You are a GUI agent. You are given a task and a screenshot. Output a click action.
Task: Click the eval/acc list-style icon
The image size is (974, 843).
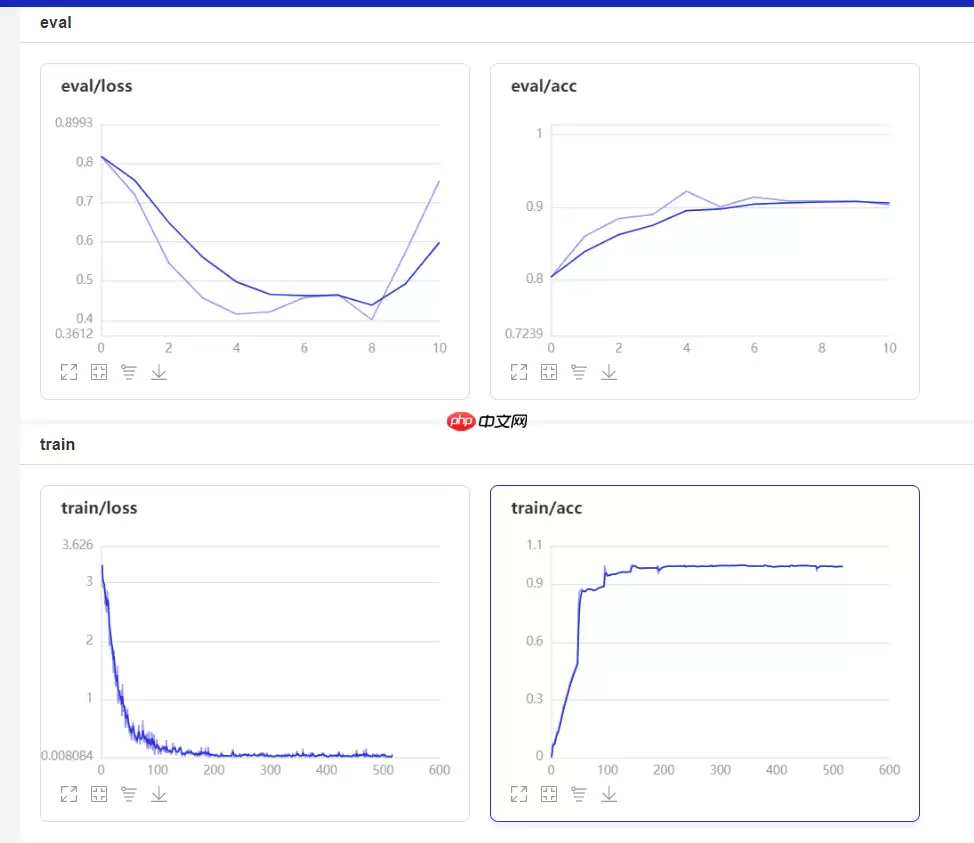(x=579, y=372)
